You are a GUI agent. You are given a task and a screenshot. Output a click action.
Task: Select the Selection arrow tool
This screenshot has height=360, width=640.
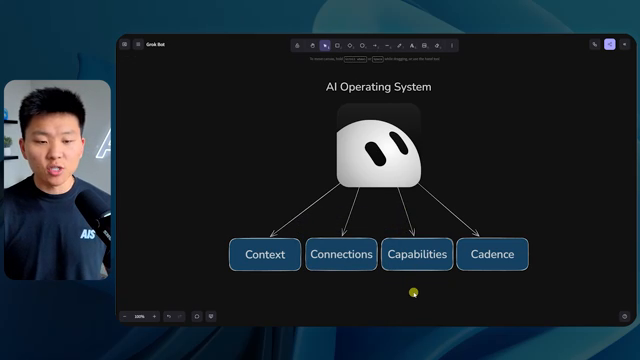325,46
